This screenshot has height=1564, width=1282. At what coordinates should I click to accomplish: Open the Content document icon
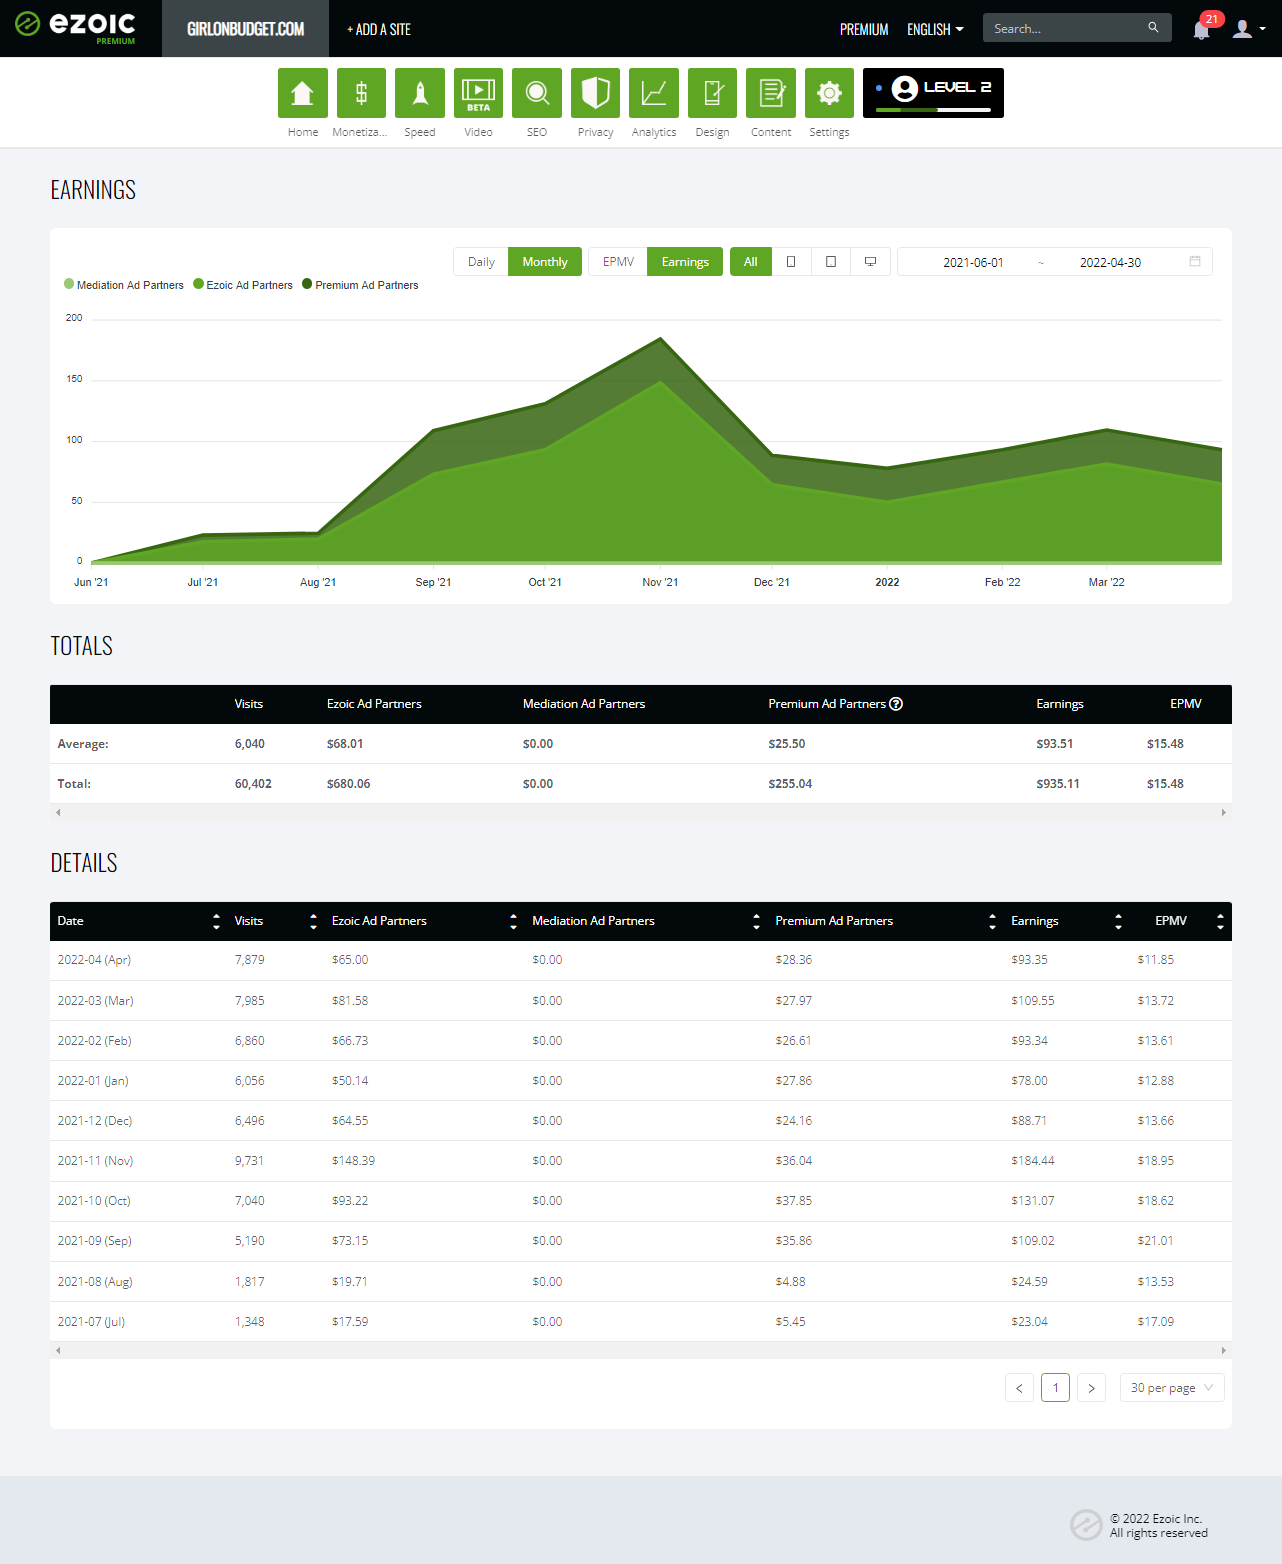click(x=771, y=93)
